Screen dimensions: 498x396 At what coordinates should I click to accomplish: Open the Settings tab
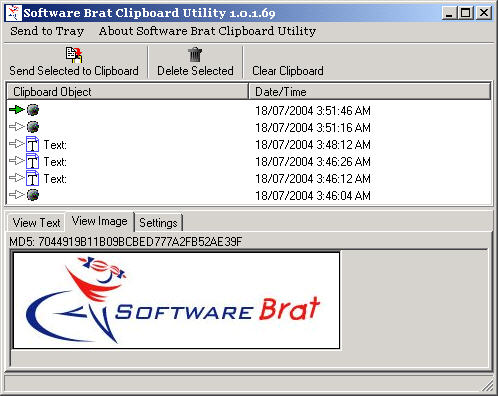click(x=158, y=223)
